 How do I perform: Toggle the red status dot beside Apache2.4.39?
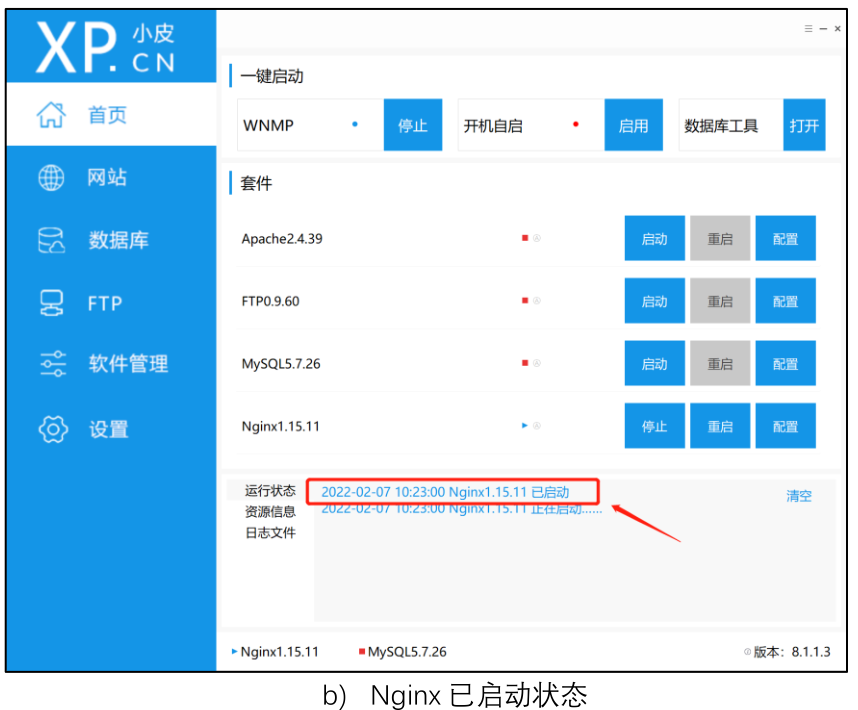pyautogui.click(x=524, y=238)
